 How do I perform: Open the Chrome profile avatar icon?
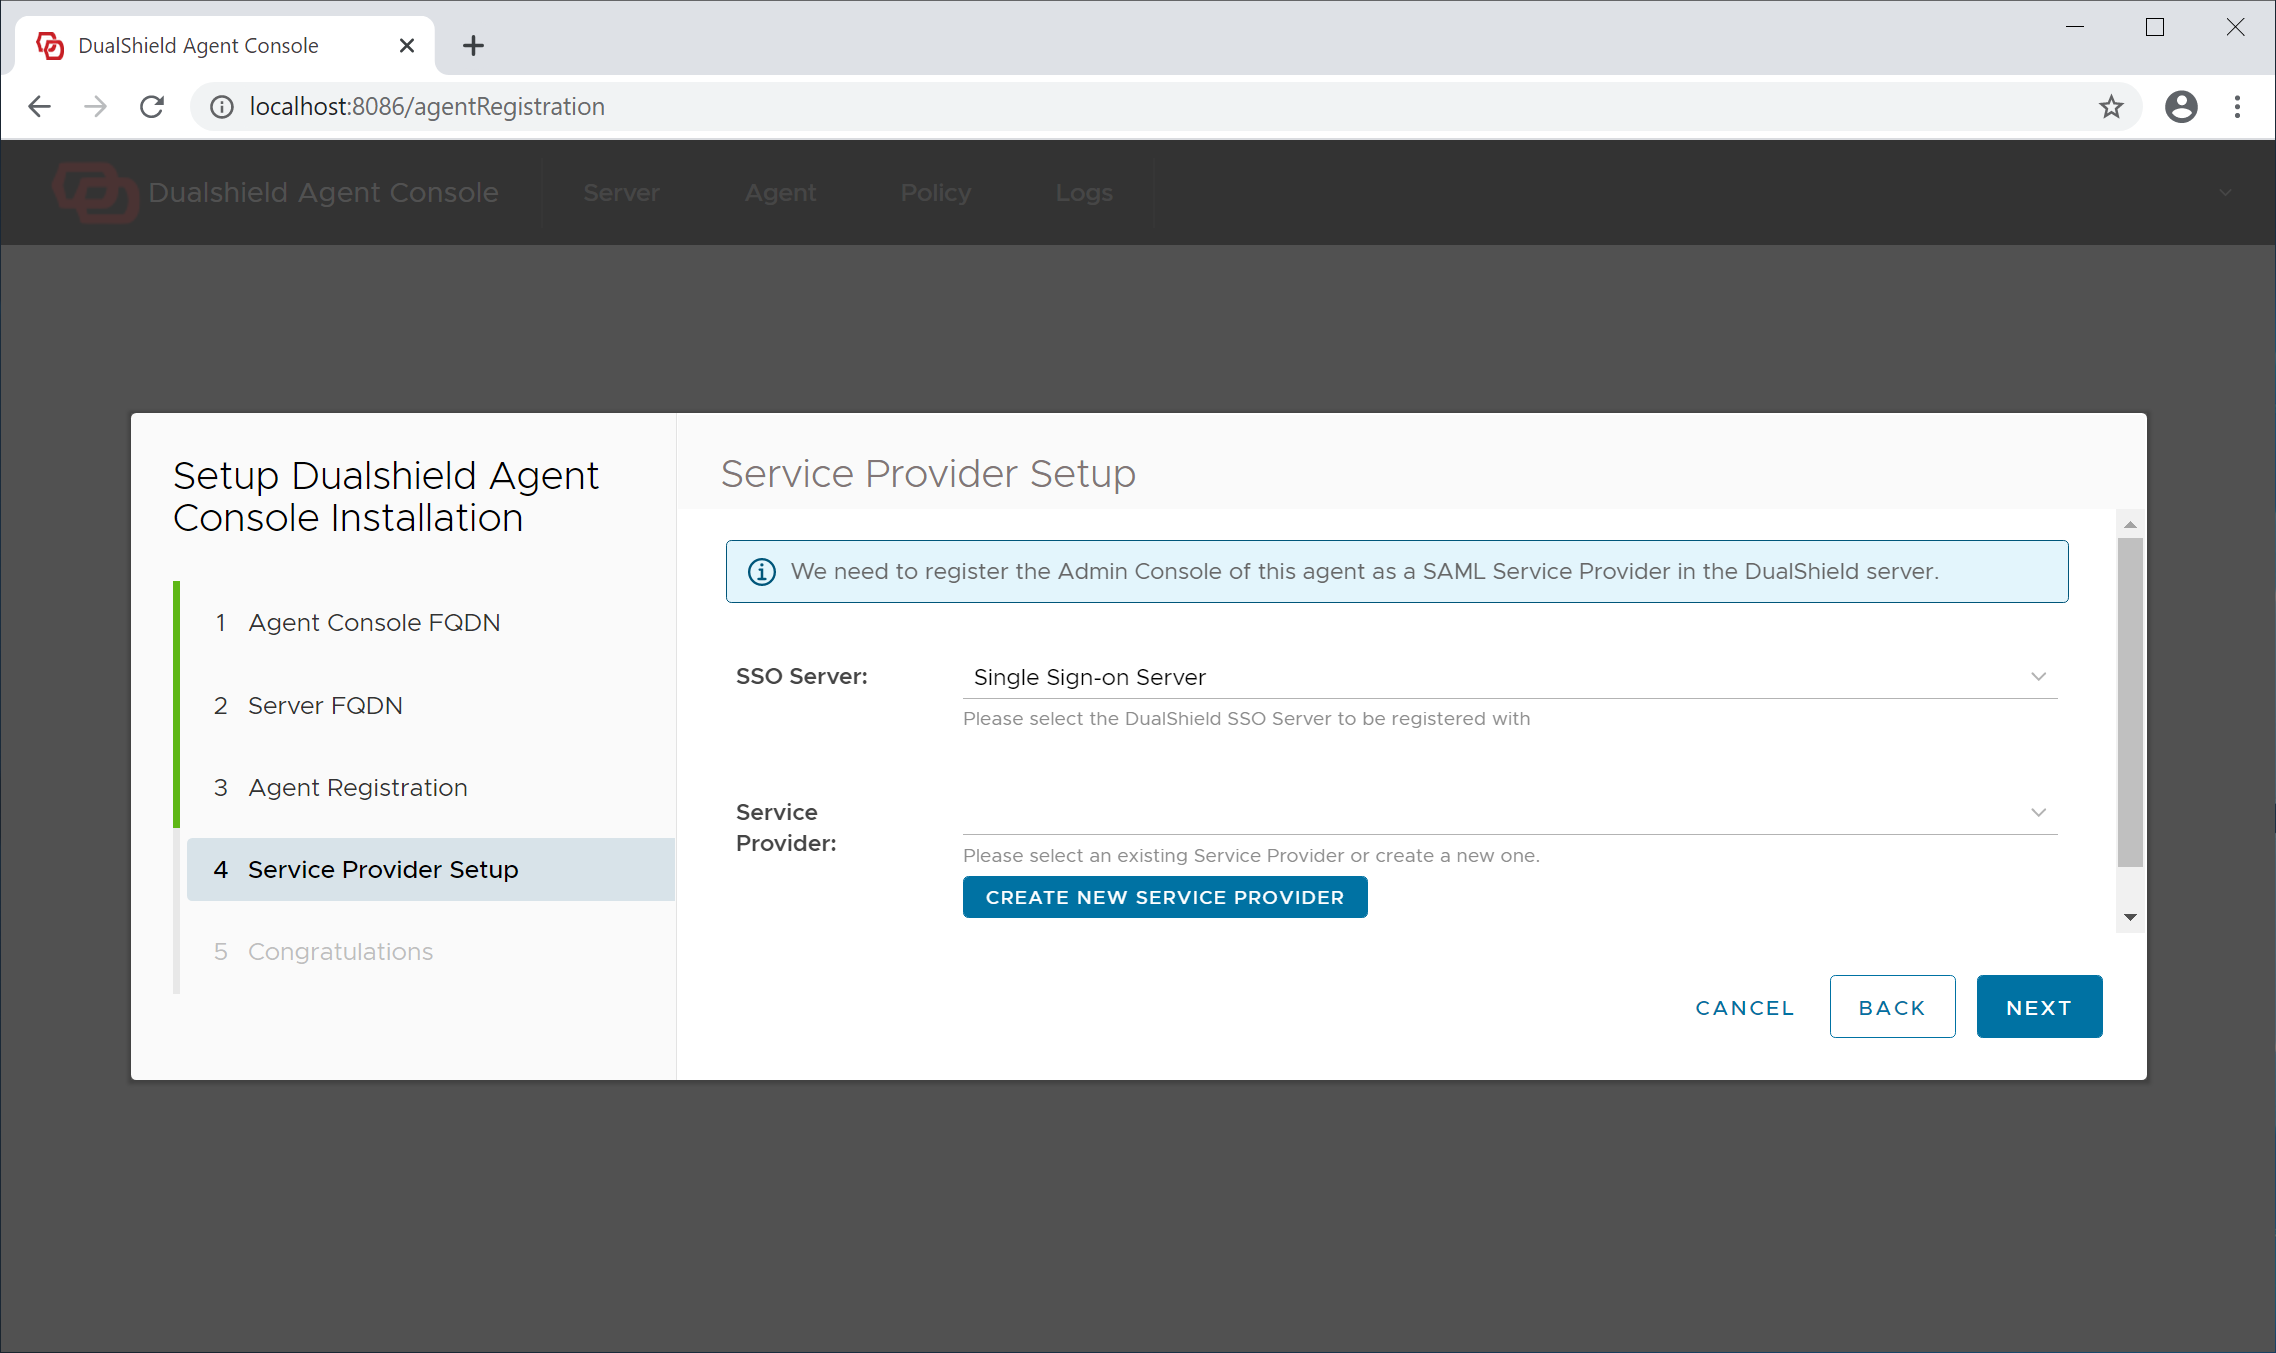point(2181,106)
